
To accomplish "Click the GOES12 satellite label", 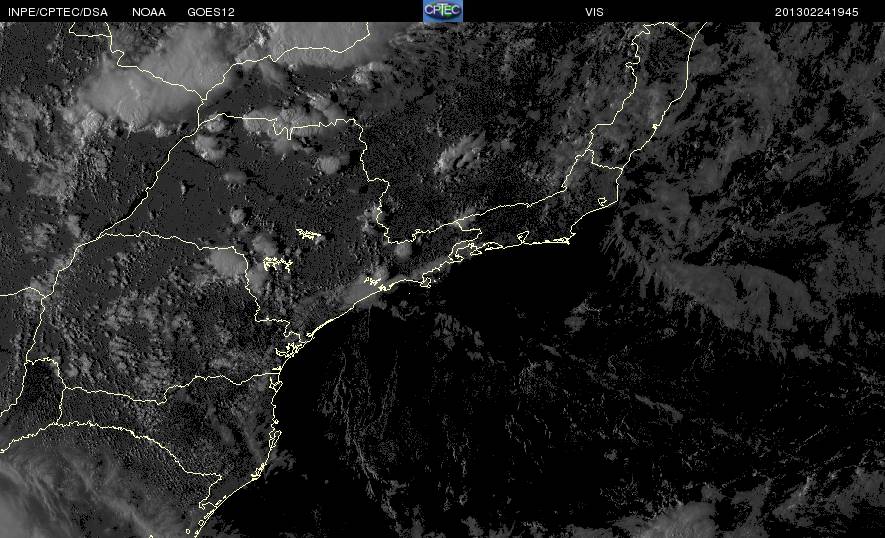I will click(211, 12).
